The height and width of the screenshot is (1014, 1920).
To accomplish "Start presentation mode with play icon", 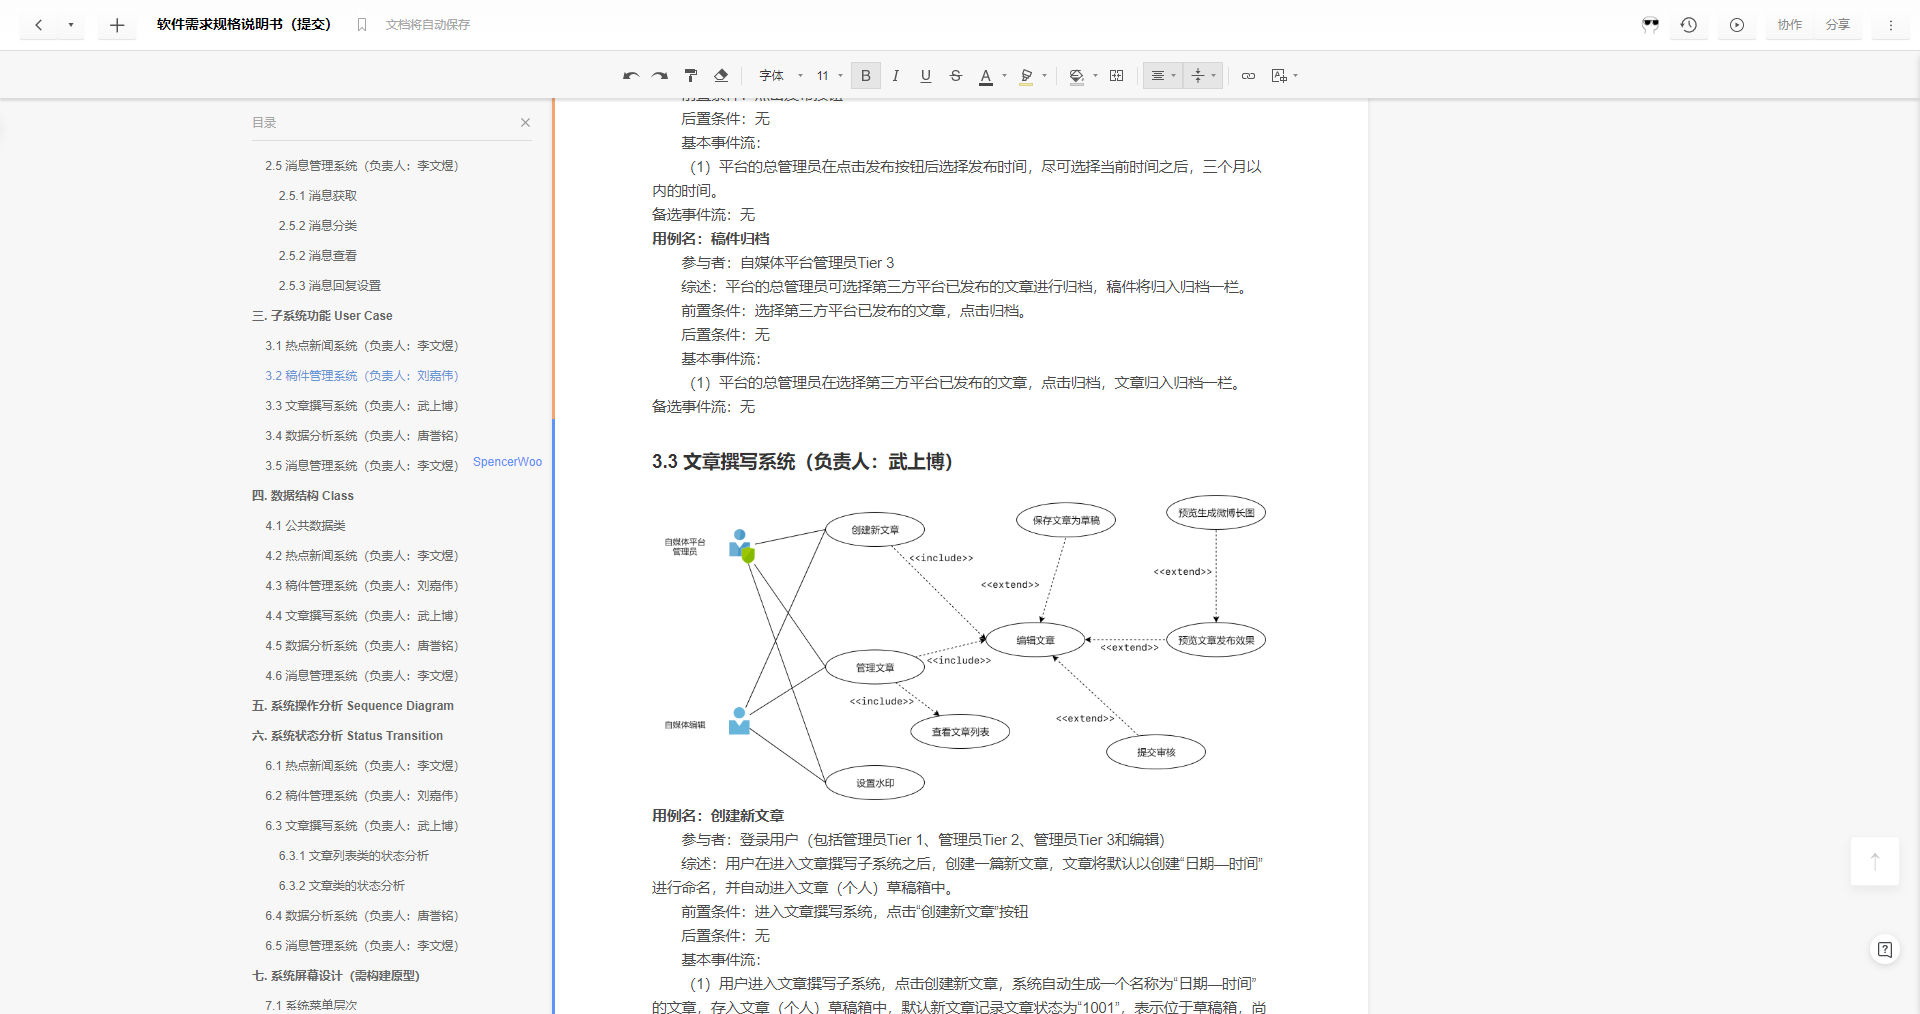I will click(x=1737, y=25).
